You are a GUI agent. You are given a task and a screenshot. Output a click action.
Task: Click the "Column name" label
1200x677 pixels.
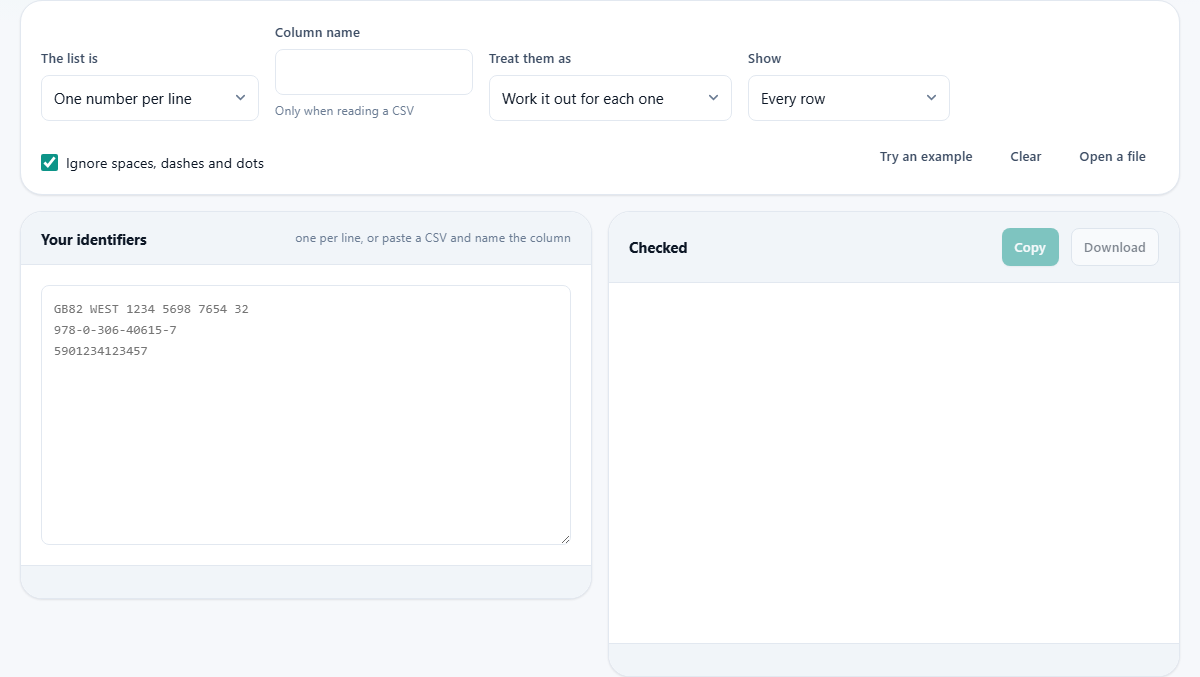317,32
